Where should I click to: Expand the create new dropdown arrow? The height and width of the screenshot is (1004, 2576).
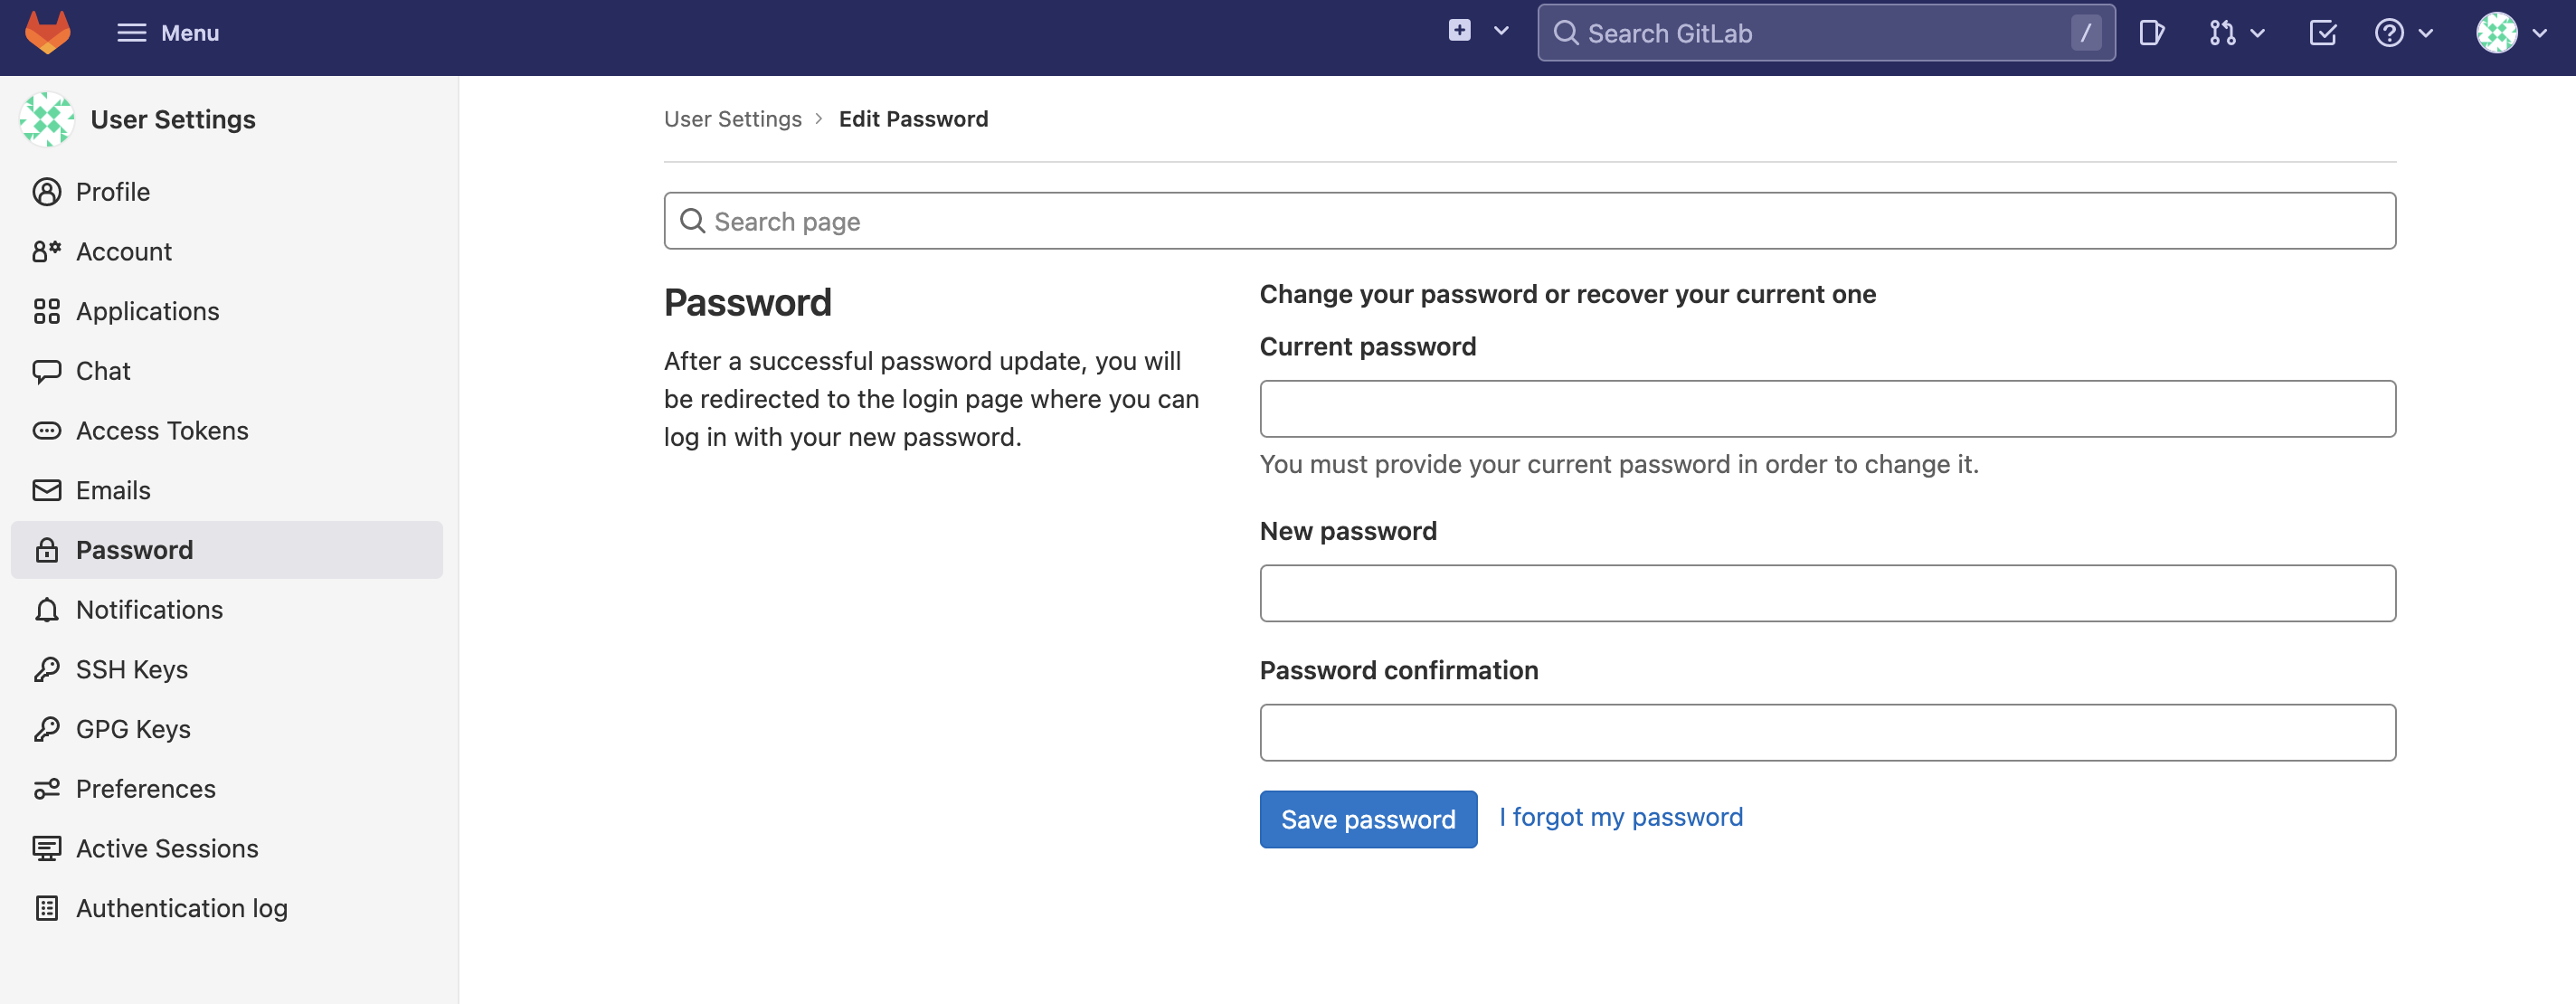[1501, 31]
